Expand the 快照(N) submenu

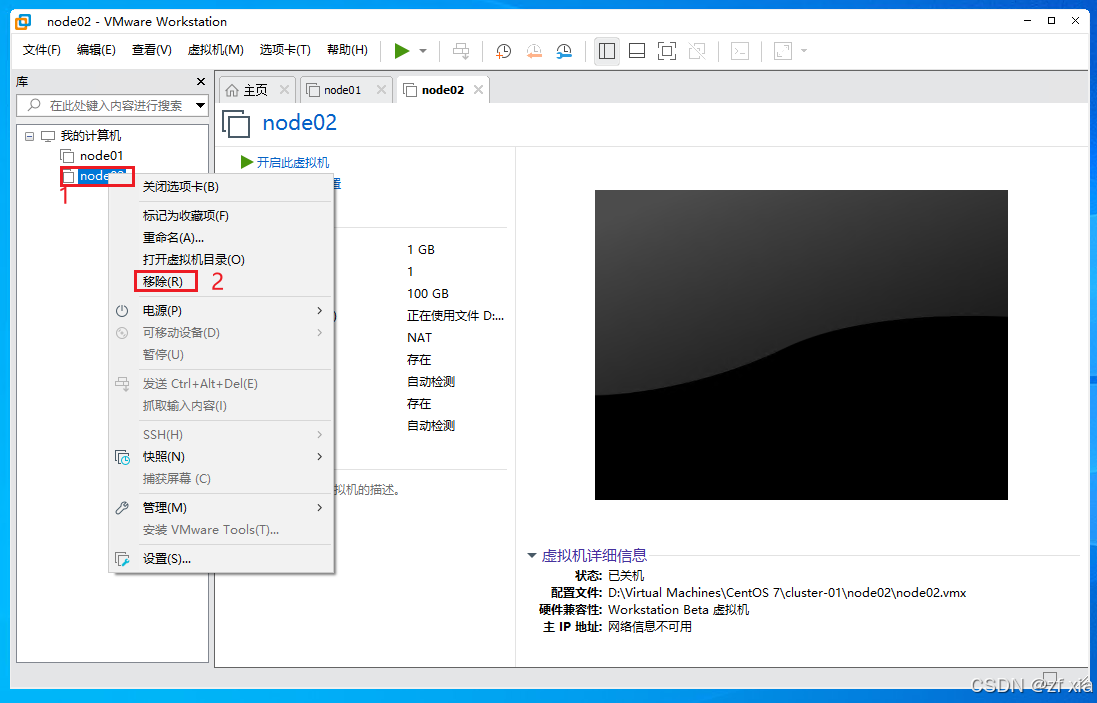point(221,457)
